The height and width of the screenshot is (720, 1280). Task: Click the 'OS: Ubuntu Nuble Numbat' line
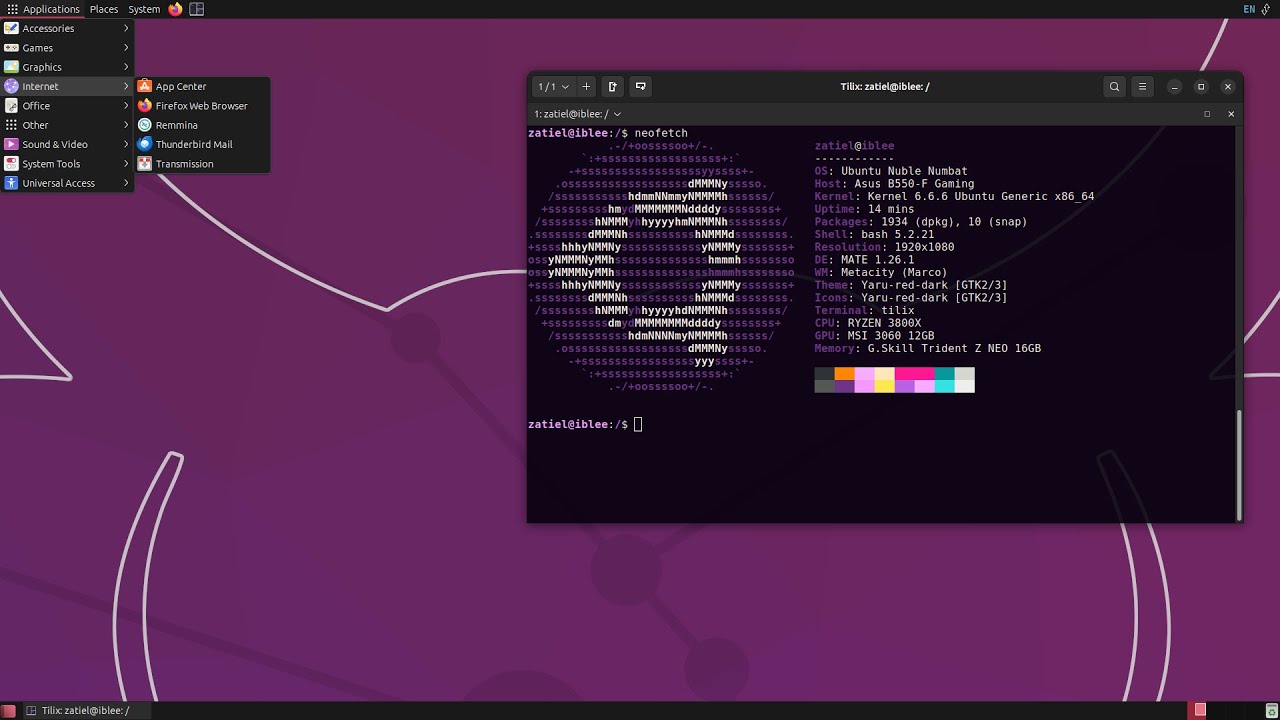[891, 171]
